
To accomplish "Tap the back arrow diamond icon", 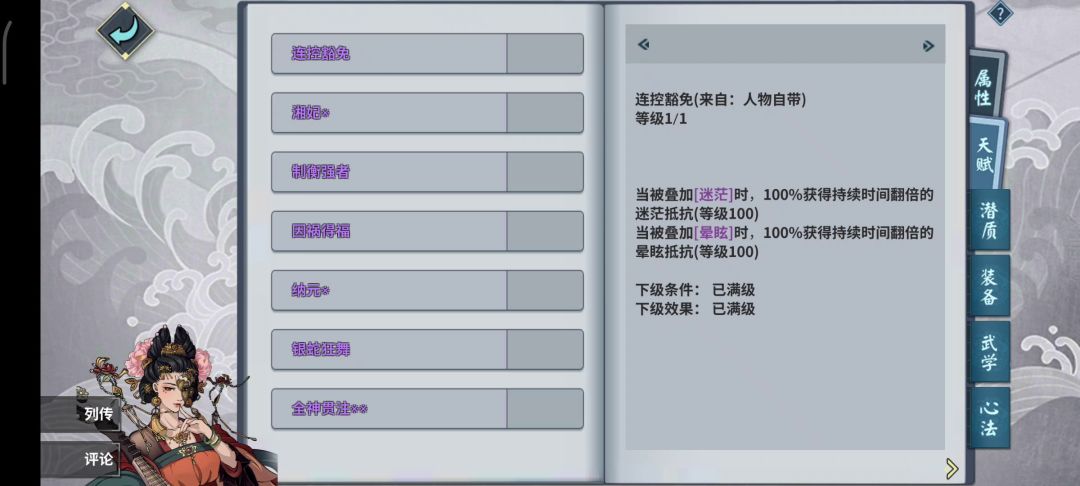I will pos(125,31).
